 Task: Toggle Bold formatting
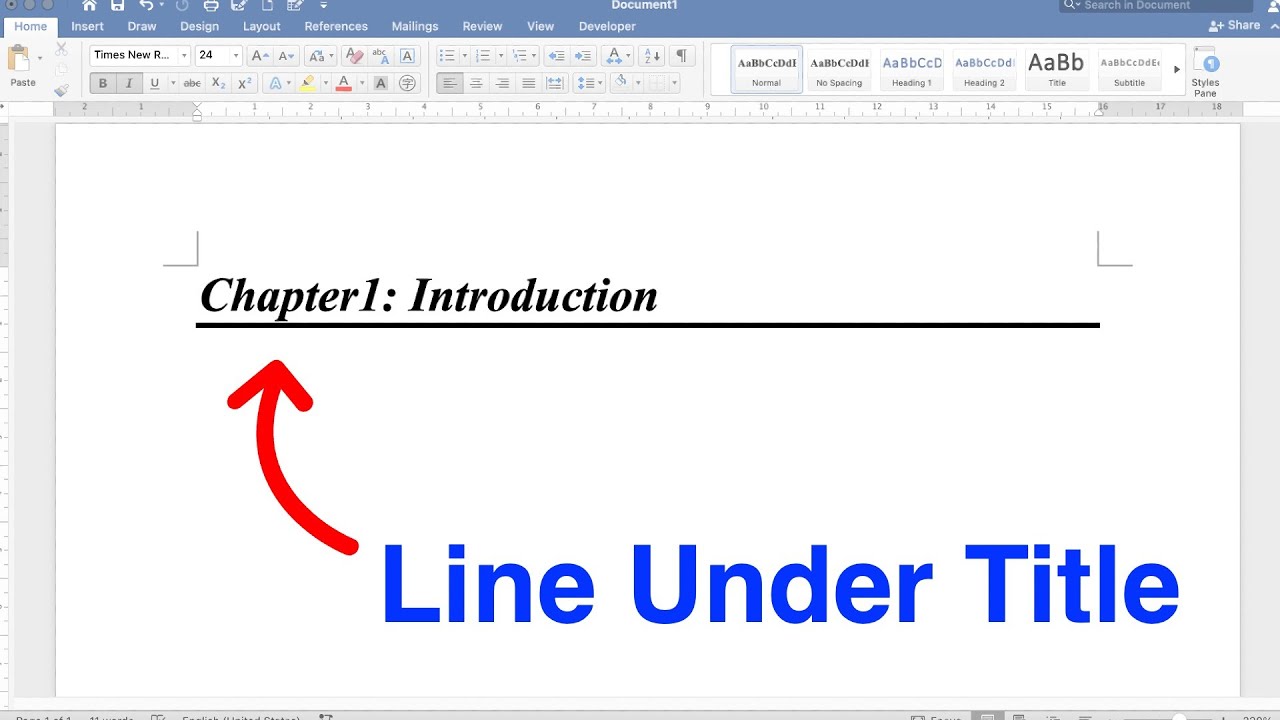pyautogui.click(x=102, y=83)
